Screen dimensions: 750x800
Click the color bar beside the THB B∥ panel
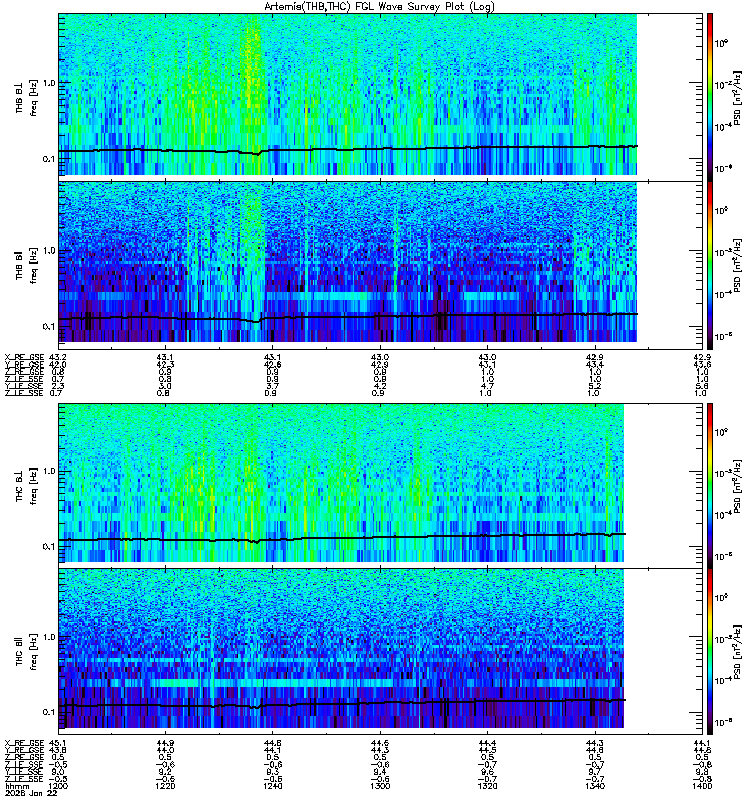(x=710, y=265)
